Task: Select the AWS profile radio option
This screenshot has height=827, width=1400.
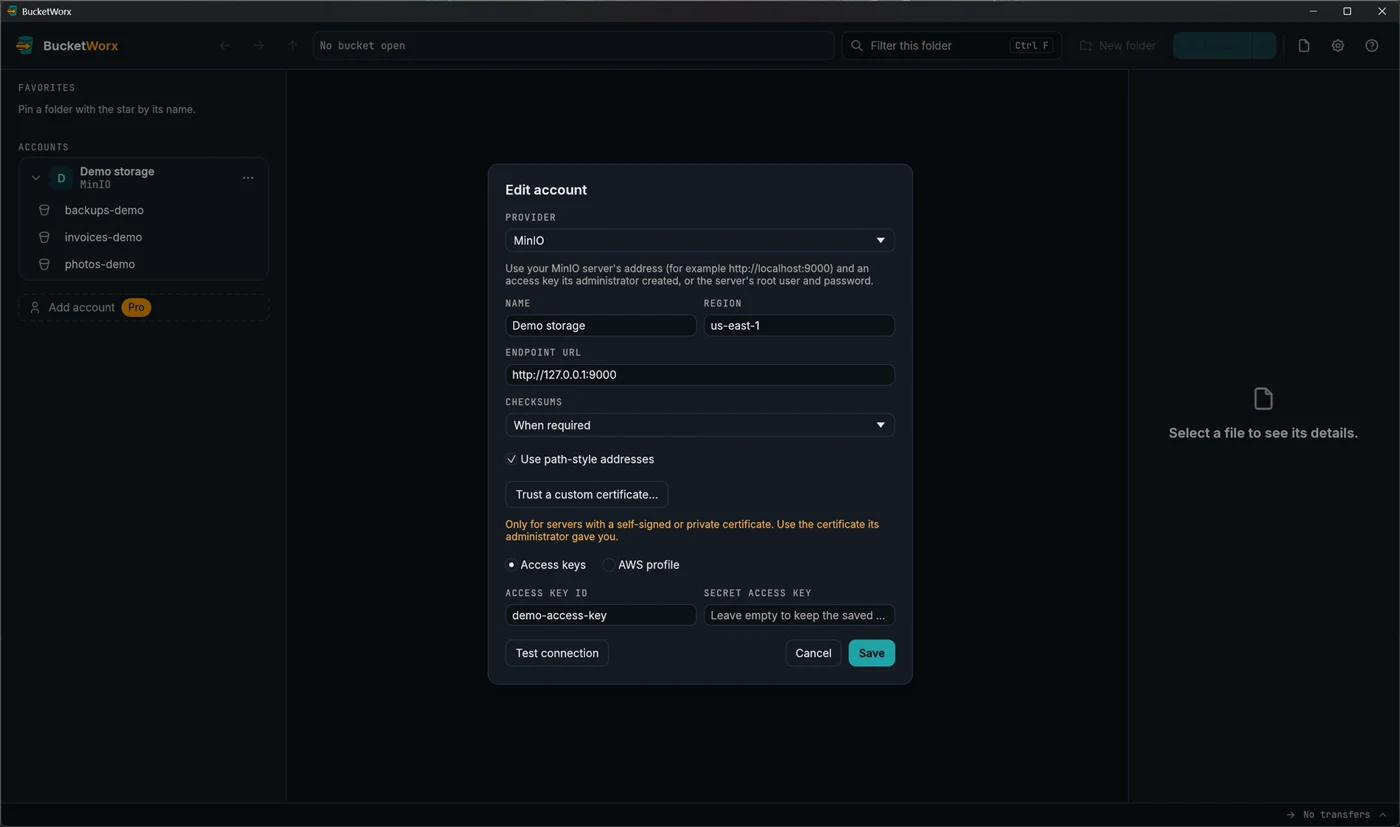Action: [608, 565]
